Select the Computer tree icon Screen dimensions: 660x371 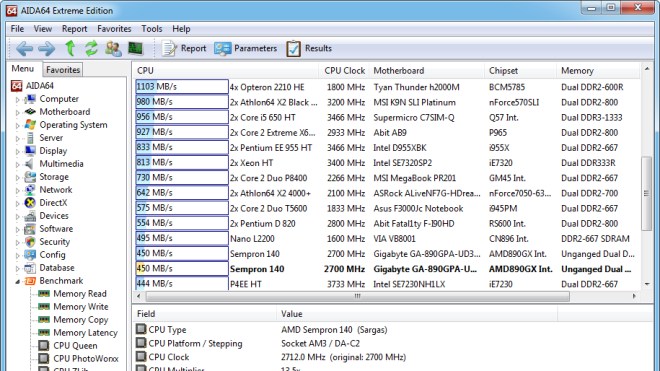[x=30, y=99]
